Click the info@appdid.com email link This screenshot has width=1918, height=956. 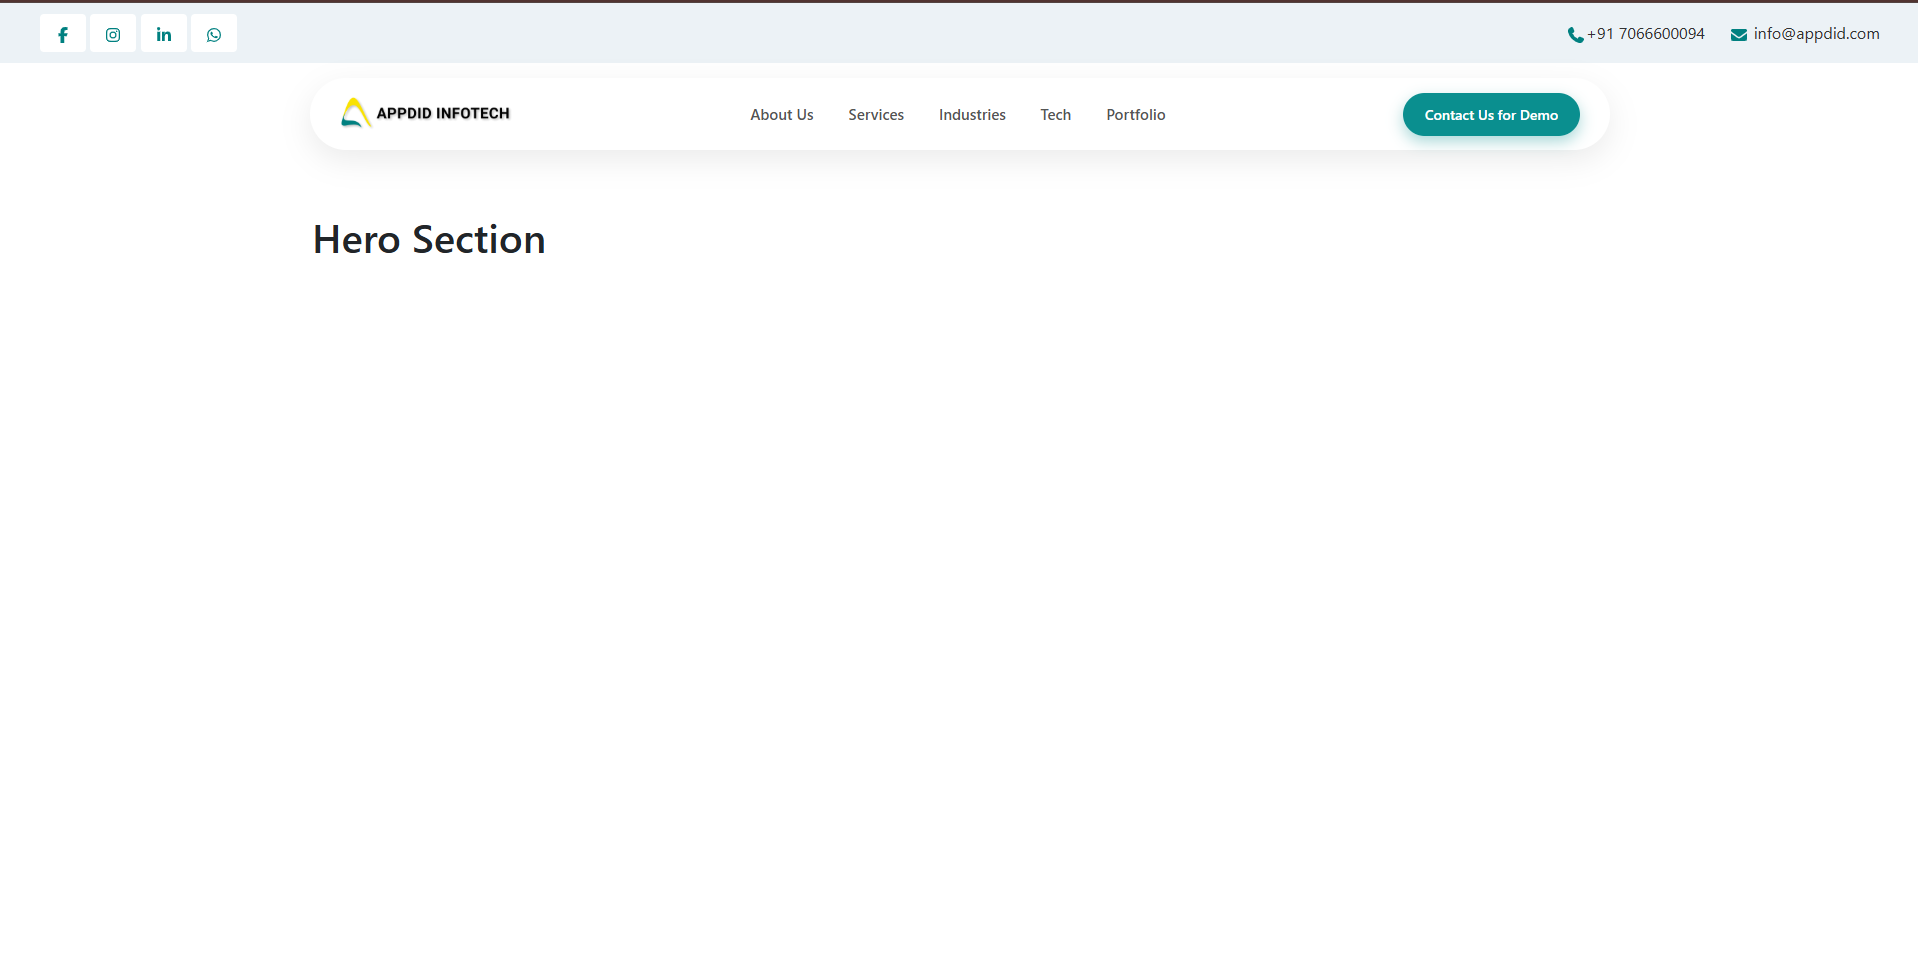point(1816,34)
